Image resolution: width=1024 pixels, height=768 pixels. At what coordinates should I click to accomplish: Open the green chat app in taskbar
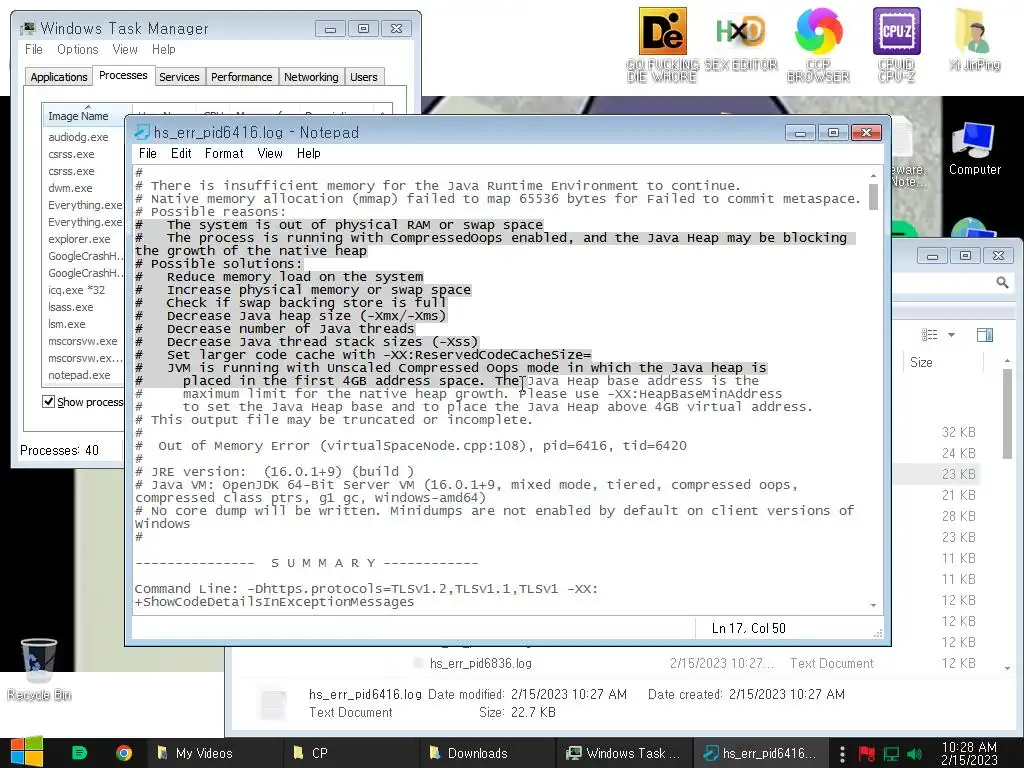79,752
